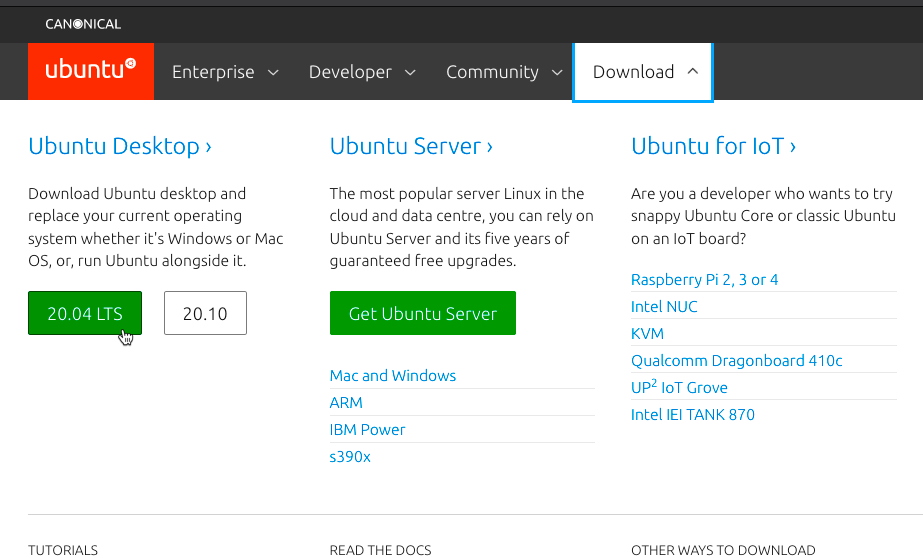The width and height of the screenshot is (923, 558).
Task: Click the Canonical logo text
Action: (x=83, y=24)
